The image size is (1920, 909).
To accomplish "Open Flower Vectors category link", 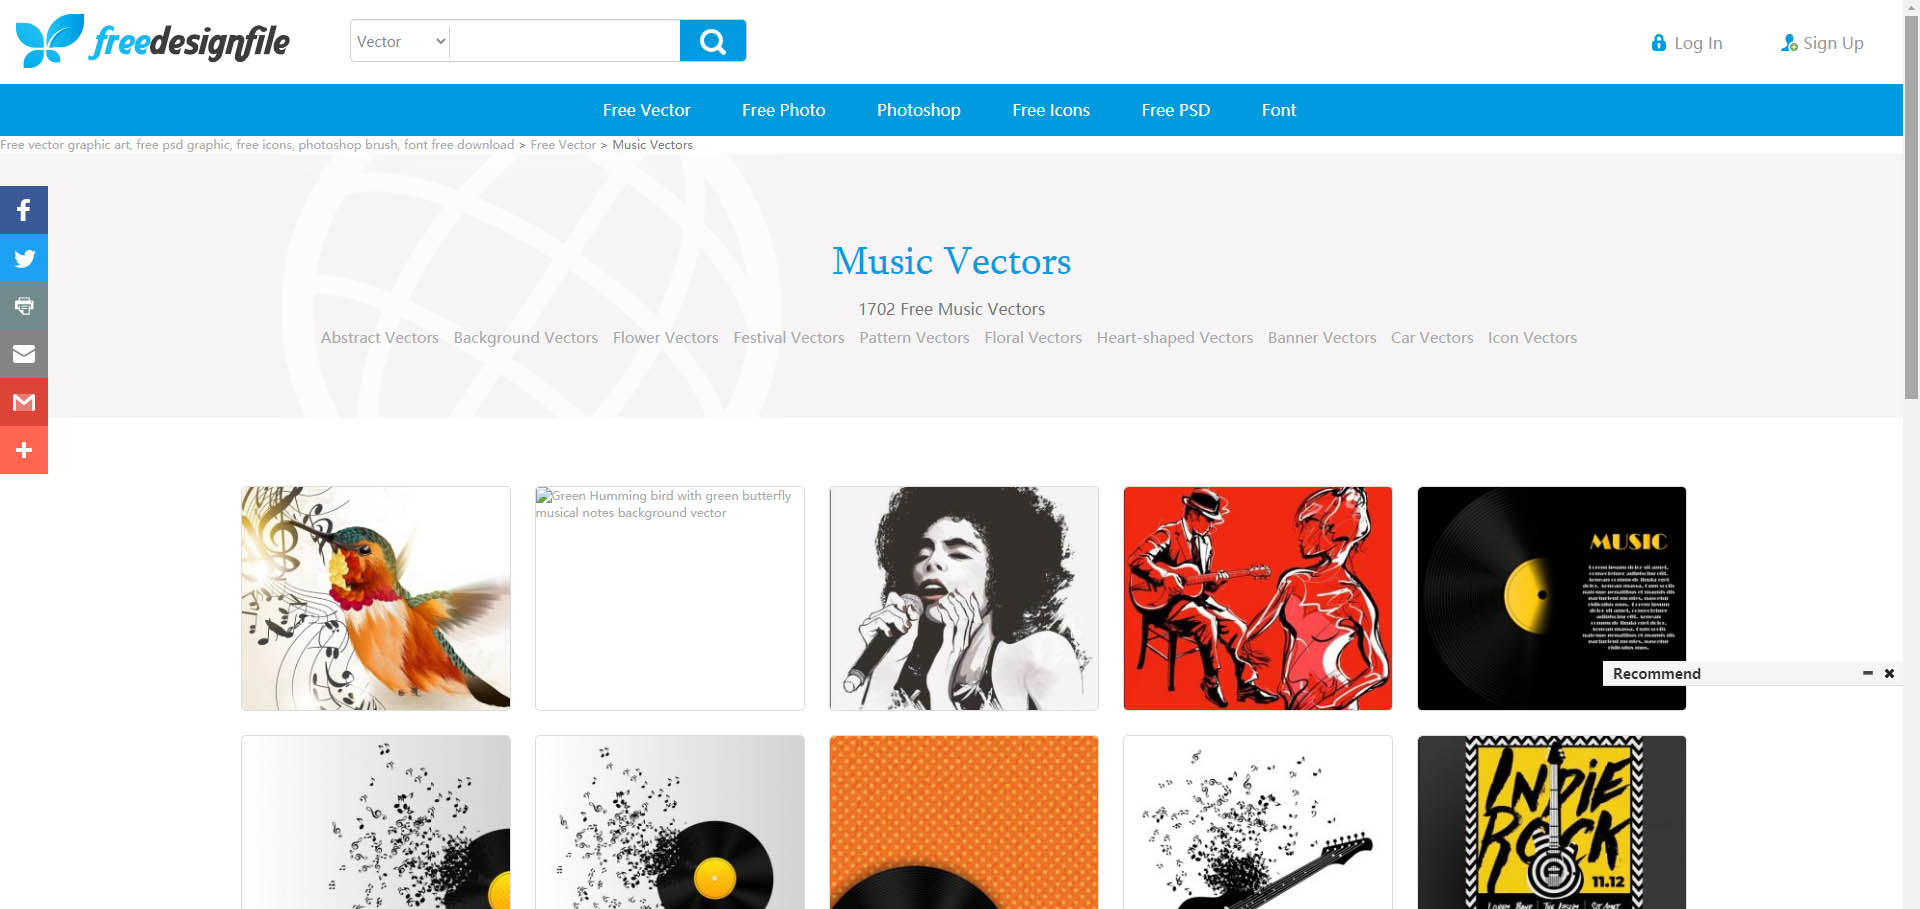I will click(x=665, y=338).
